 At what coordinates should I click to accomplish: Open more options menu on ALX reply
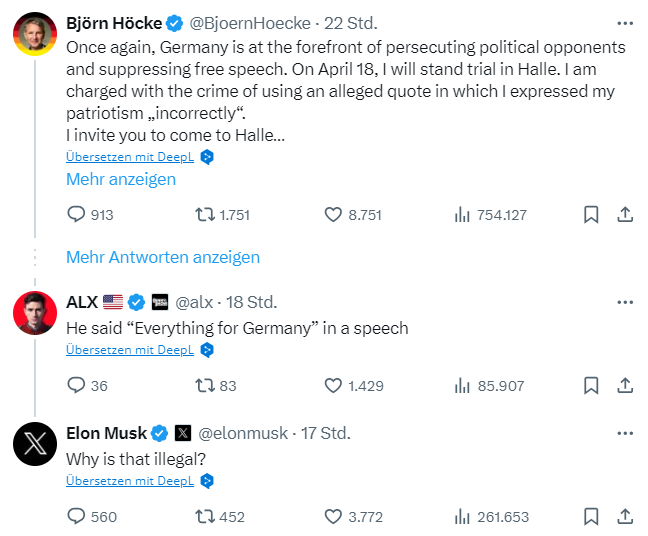(625, 302)
